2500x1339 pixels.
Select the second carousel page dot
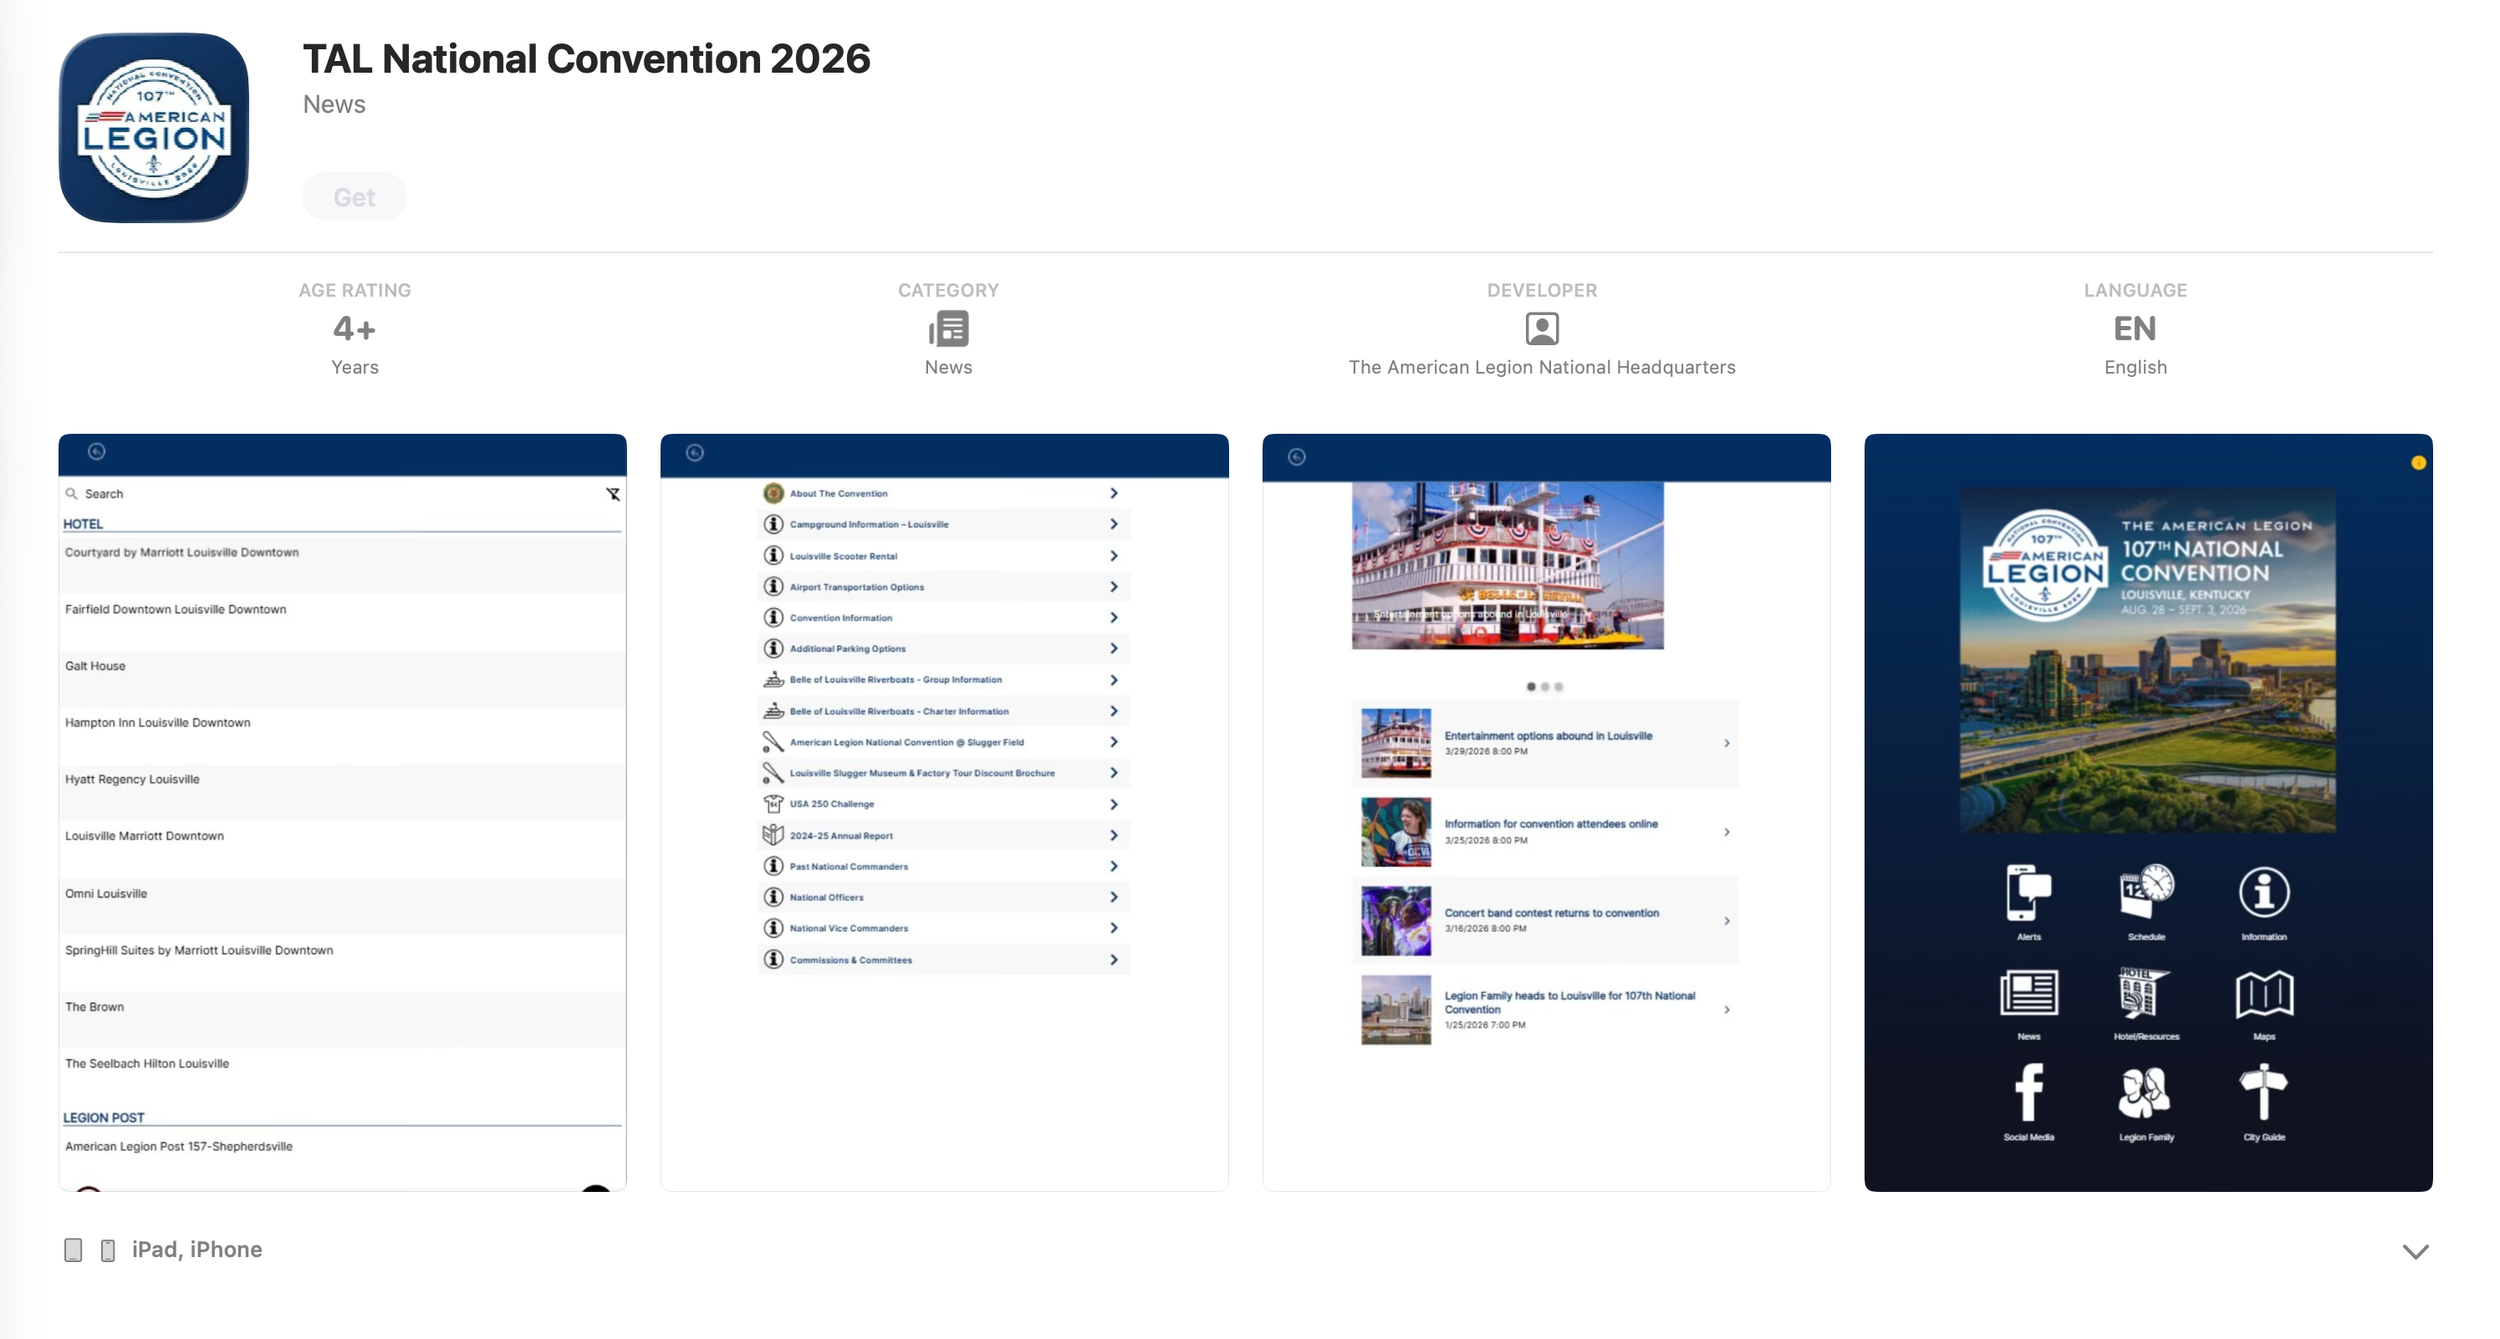(1545, 687)
